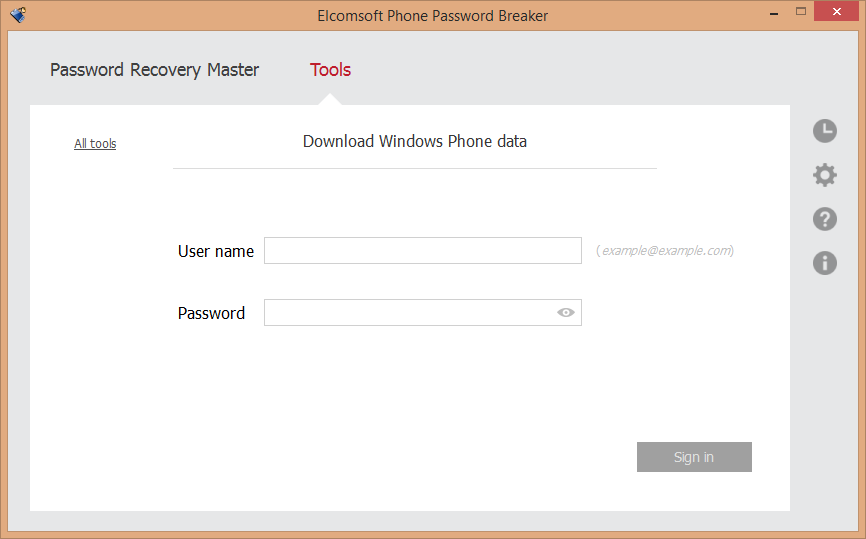Minimize the Phone Password Breaker window
The width and height of the screenshot is (866, 539).
[774, 12]
